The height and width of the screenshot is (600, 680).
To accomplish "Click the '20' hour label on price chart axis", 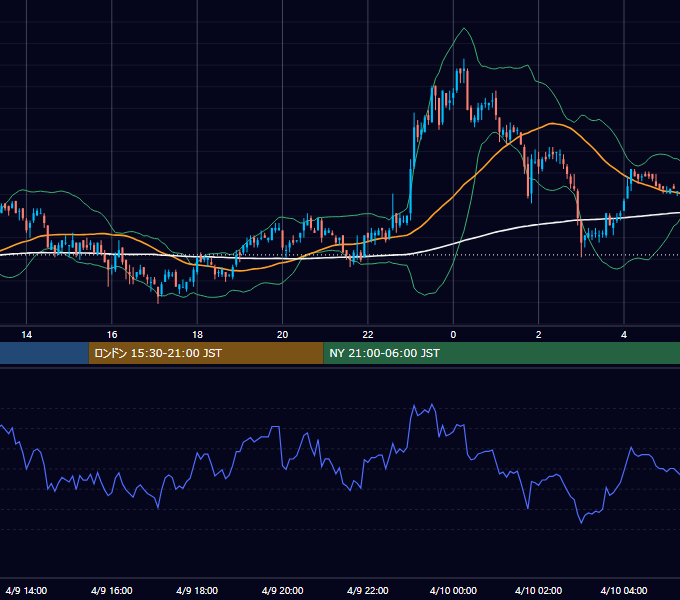I will [282, 335].
